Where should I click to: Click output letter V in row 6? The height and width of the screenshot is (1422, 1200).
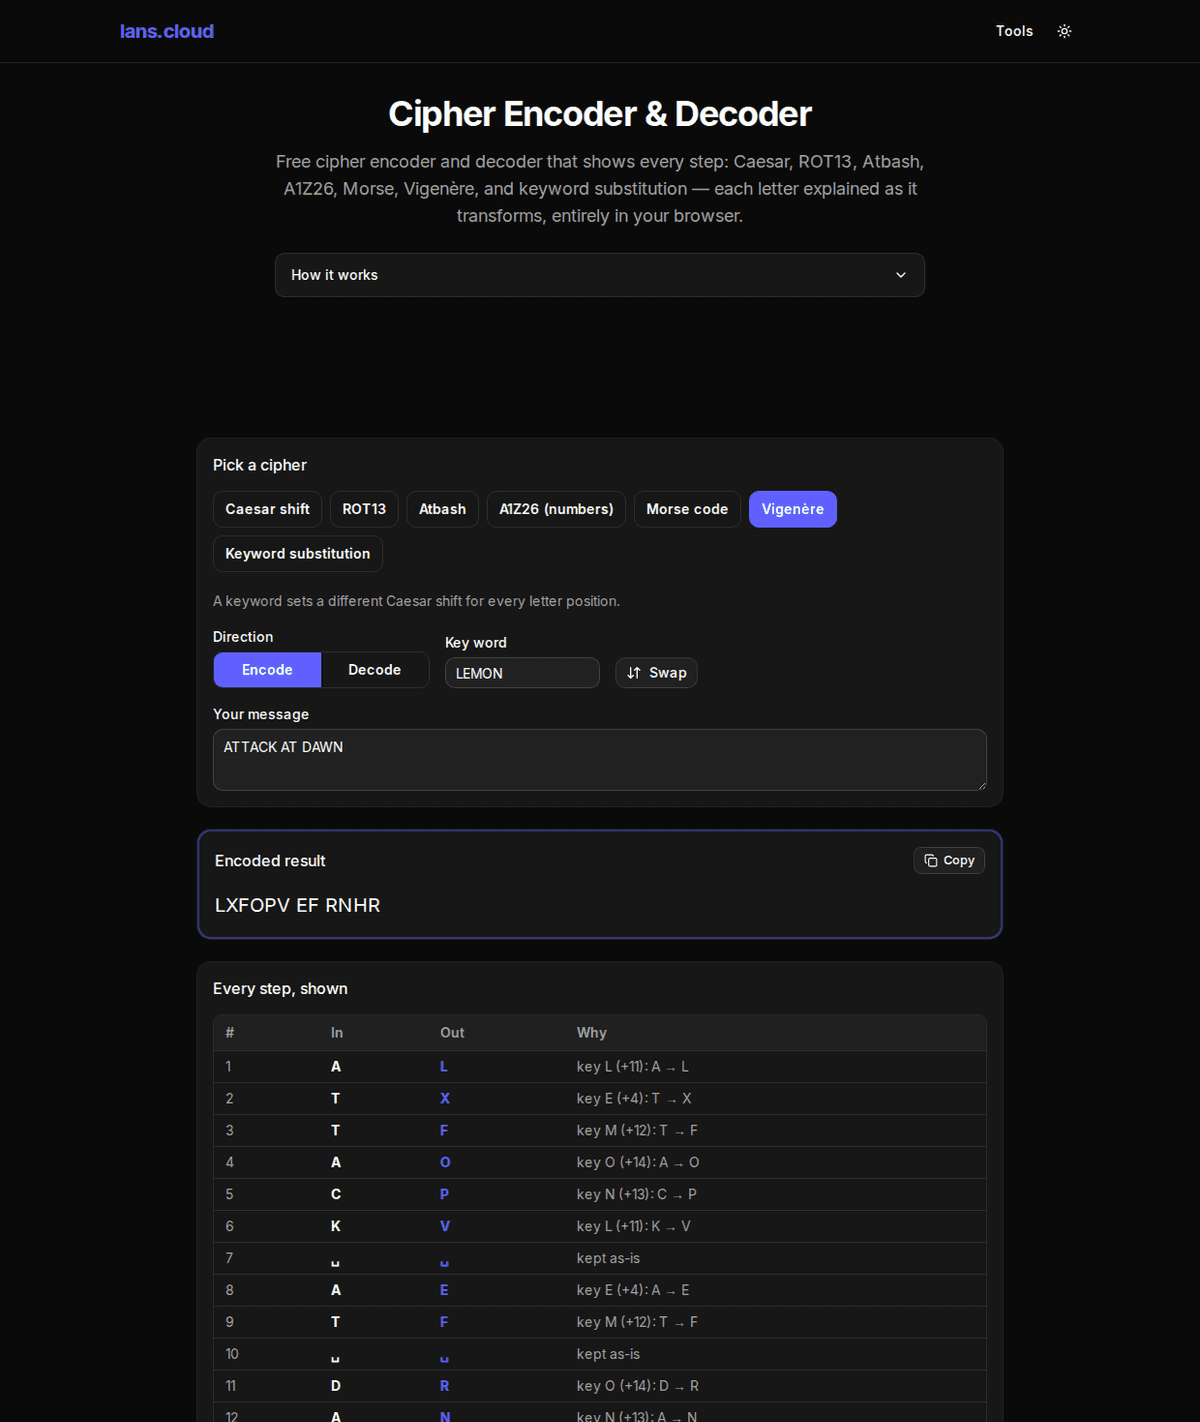pyautogui.click(x=445, y=1227)
